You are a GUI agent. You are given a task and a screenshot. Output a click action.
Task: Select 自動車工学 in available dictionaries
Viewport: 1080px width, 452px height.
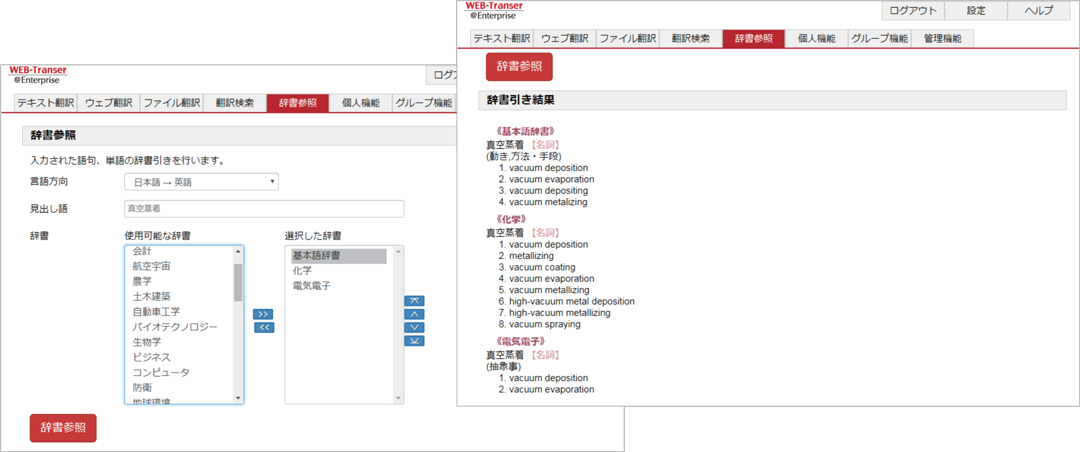coord(156,311)
